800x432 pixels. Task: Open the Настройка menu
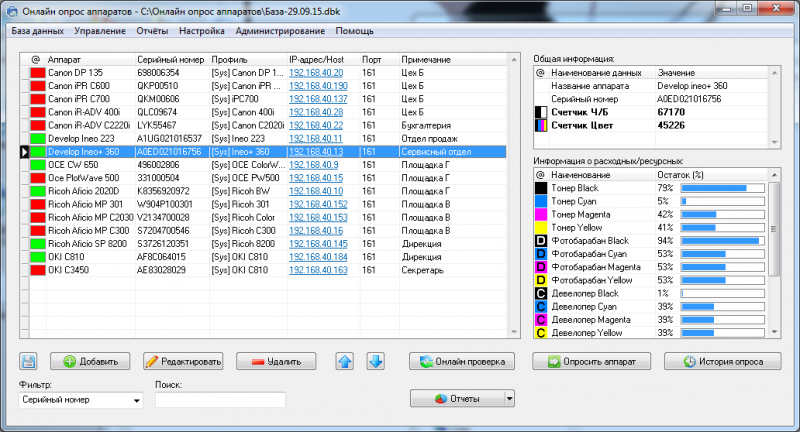click(202, 31)
